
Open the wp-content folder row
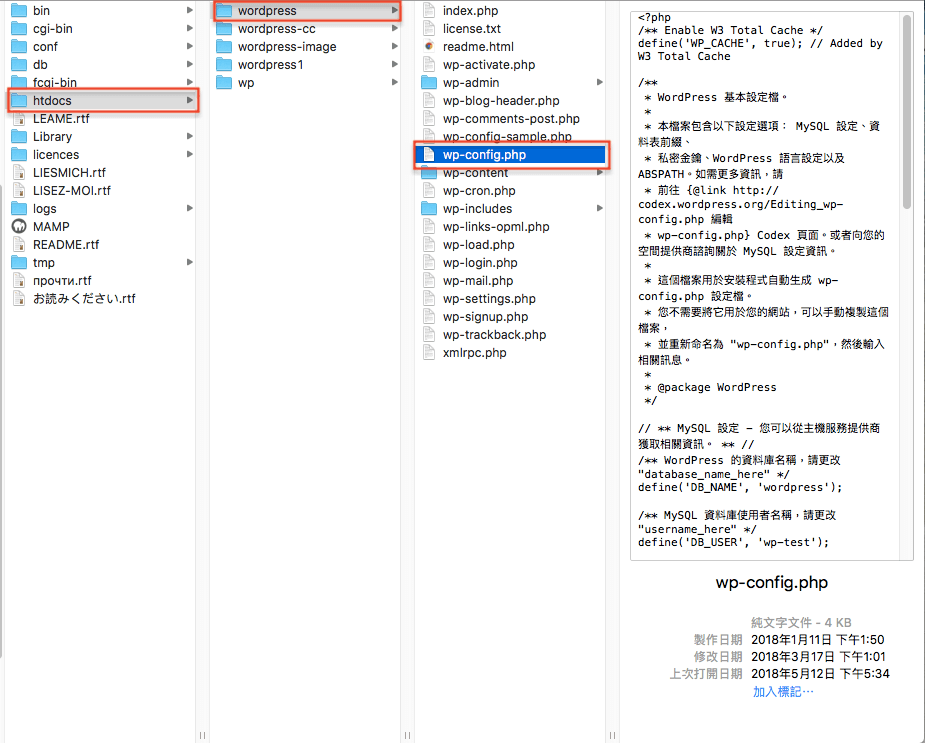[510, 173]
